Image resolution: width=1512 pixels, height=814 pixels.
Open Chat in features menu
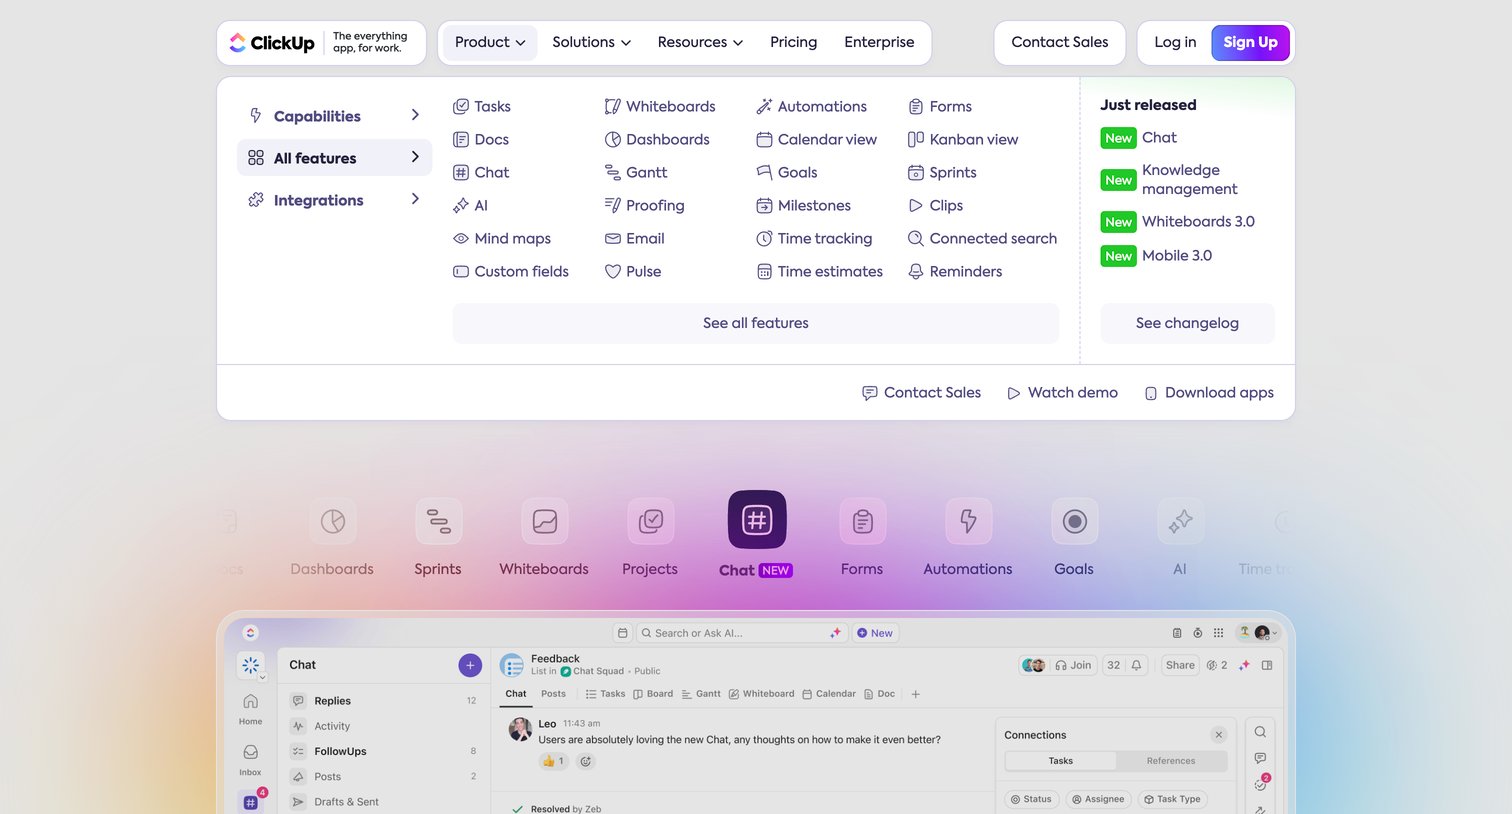pos(481,172)
